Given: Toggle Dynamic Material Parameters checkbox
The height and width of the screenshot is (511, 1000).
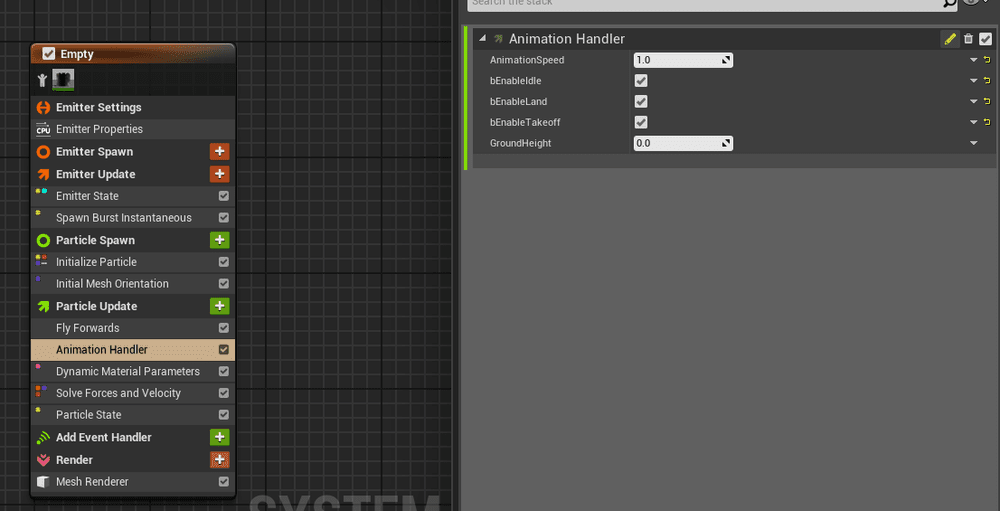Looking at the screenshot, I should click(x=224, y=371).
